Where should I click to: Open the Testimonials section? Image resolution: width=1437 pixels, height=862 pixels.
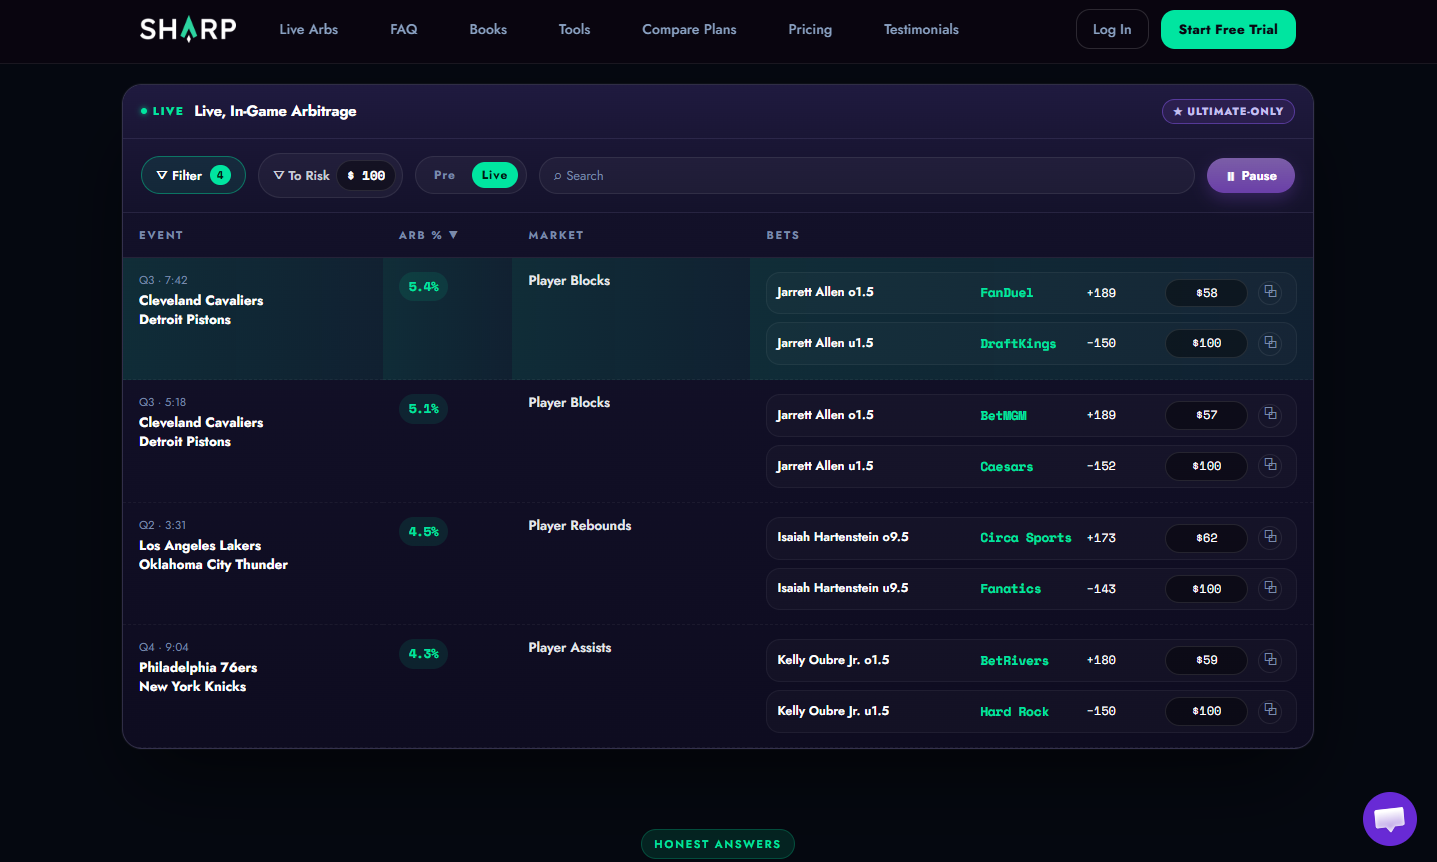[921, 29]
